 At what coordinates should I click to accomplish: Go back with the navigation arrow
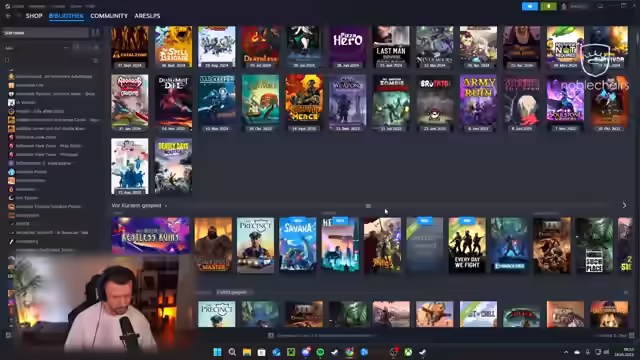(8, 16)
